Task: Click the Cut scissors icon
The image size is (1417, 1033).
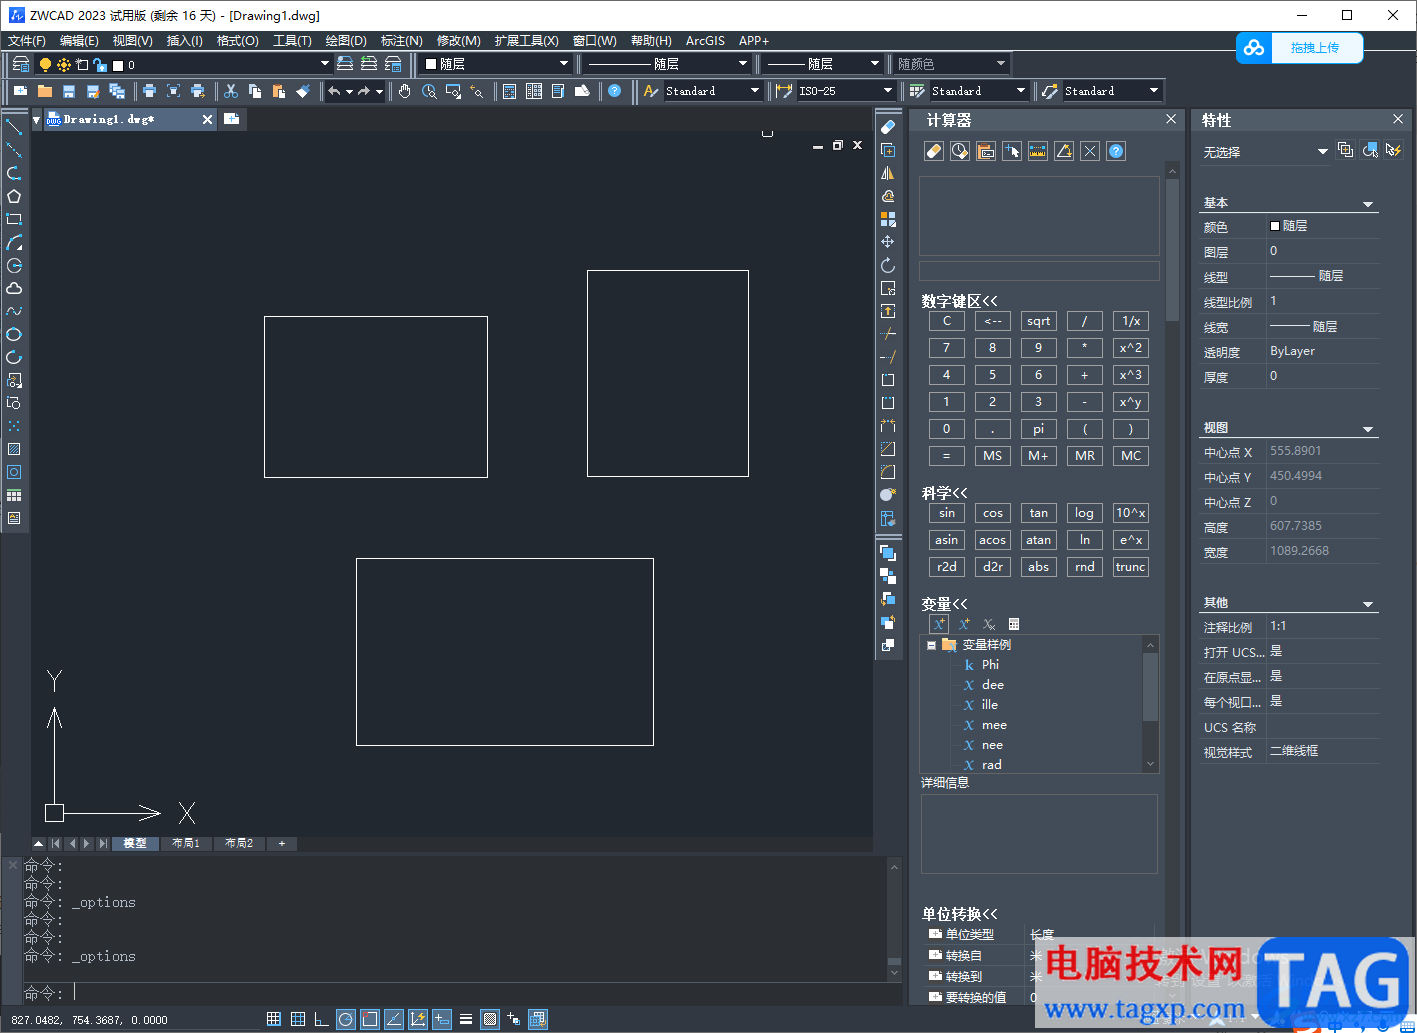Action: click(x=231, y=91)
